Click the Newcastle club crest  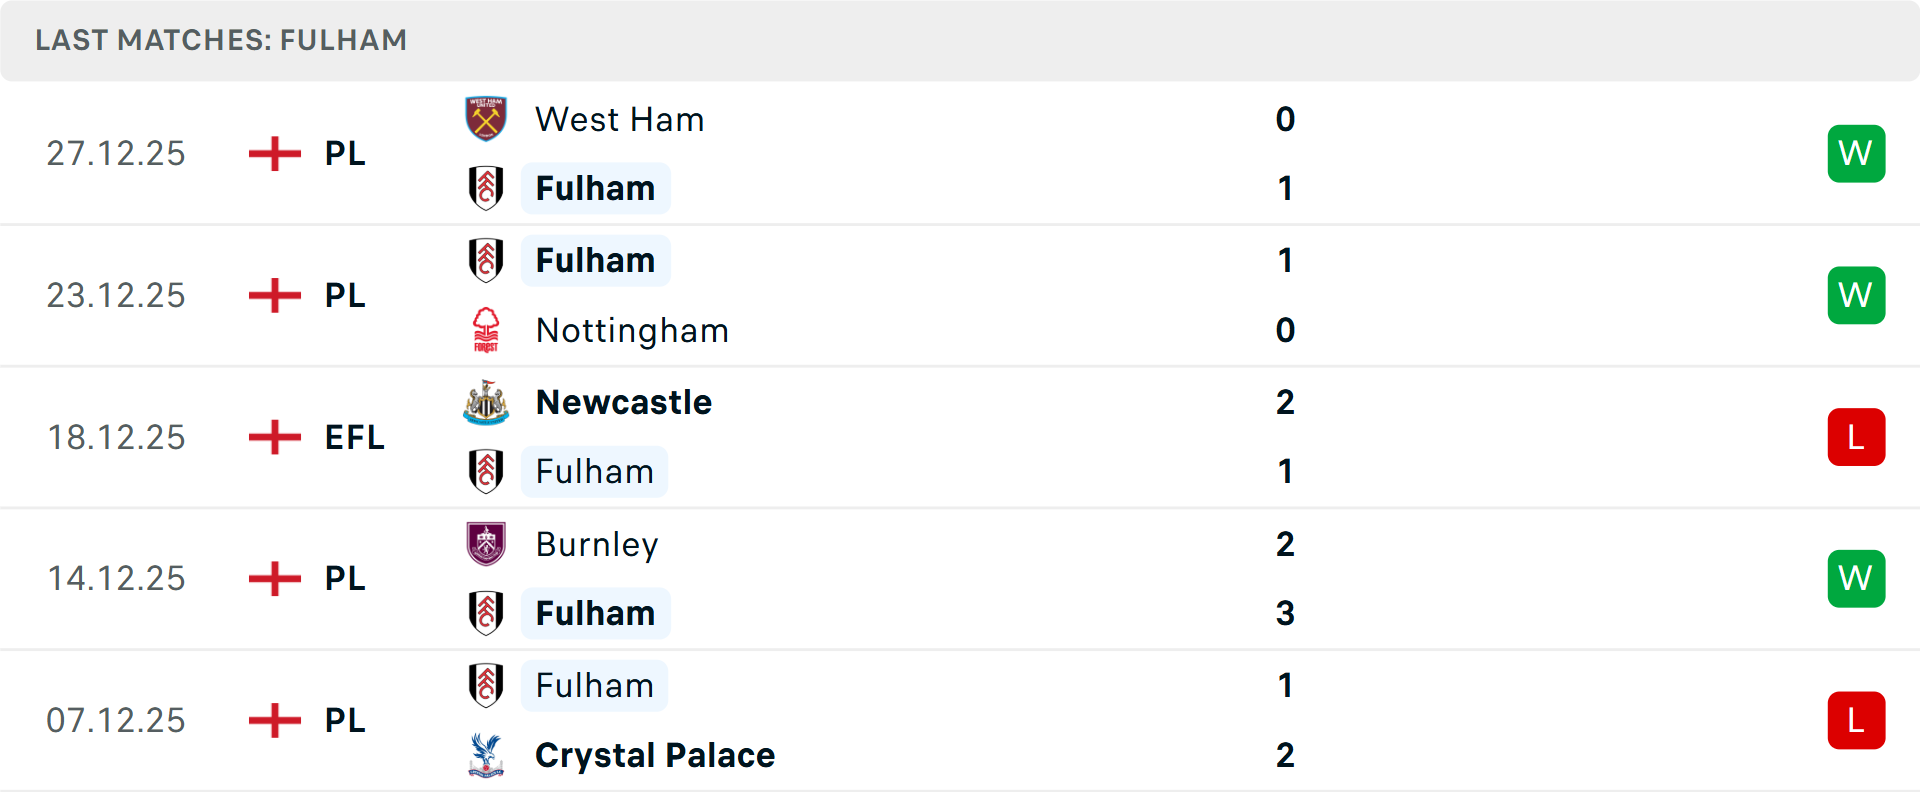(486, 402)
